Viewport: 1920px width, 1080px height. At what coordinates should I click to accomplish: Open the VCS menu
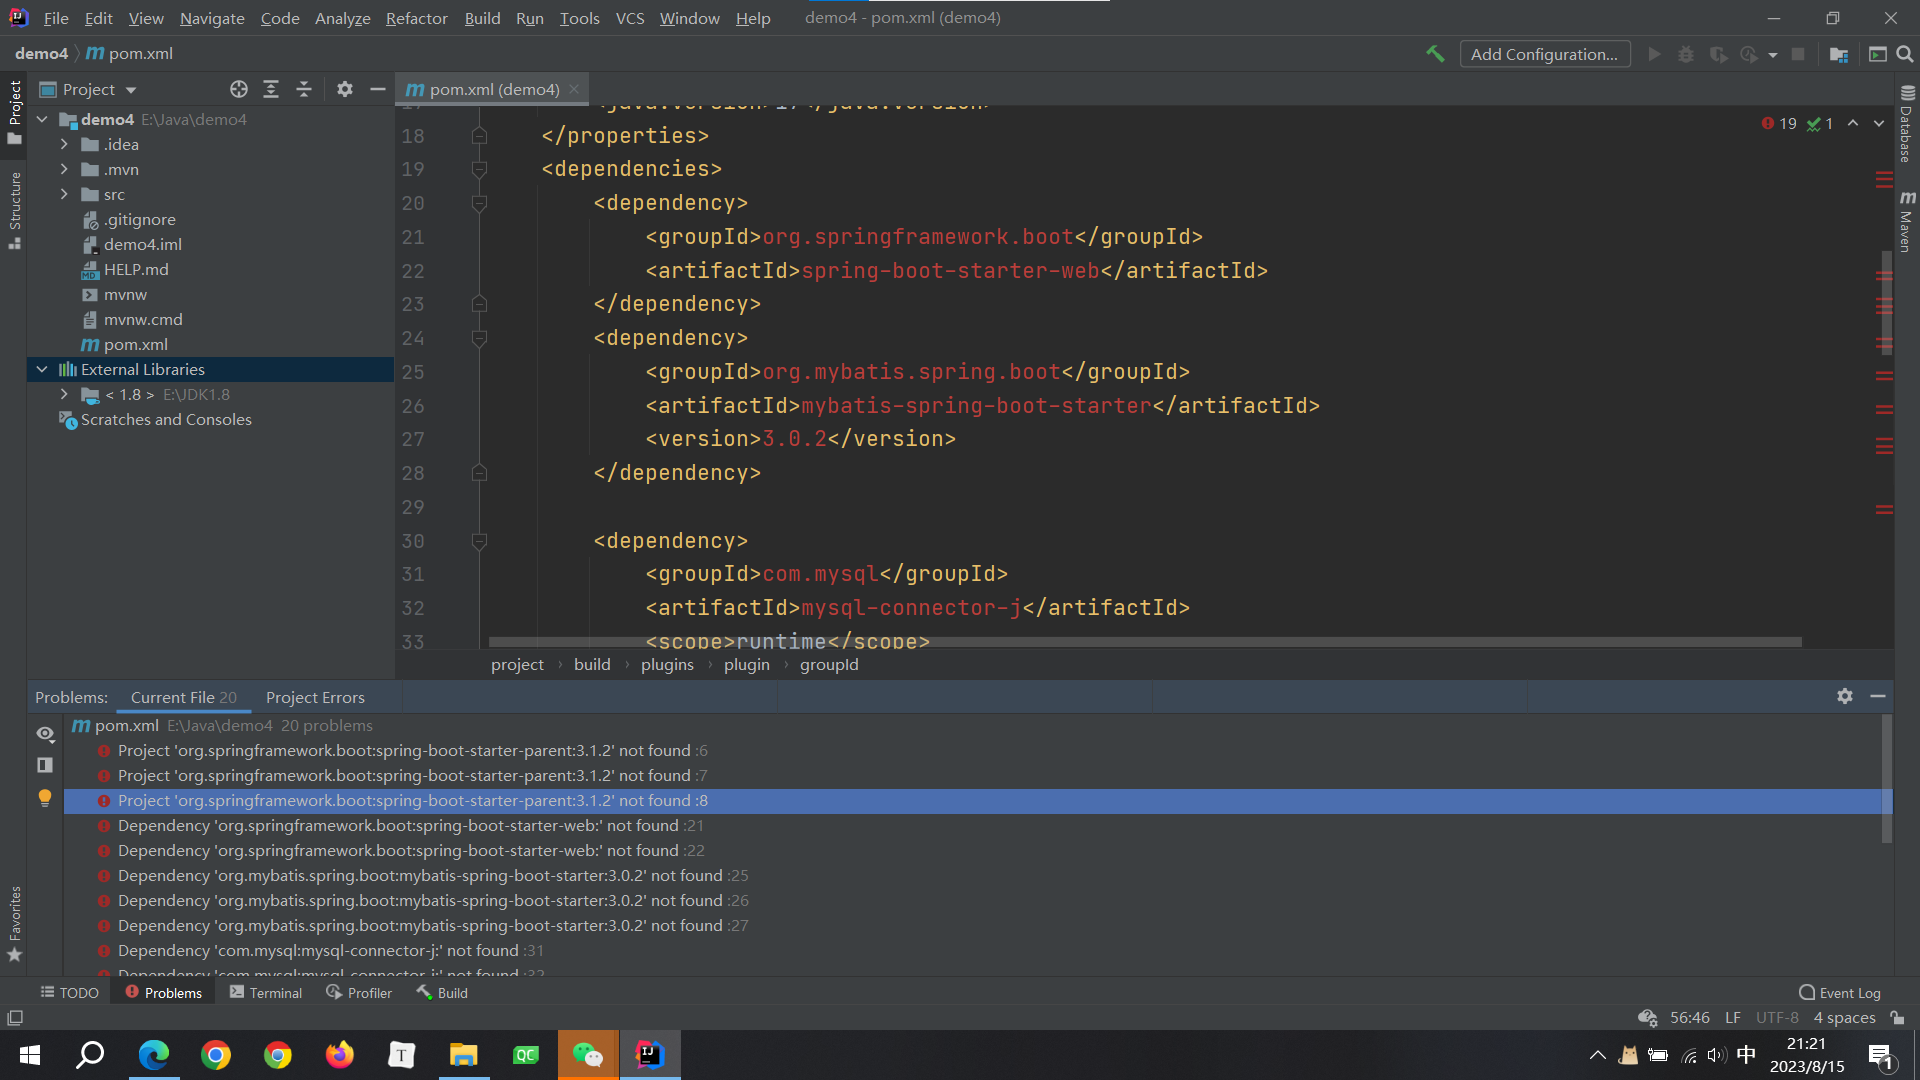pos(630,18)
